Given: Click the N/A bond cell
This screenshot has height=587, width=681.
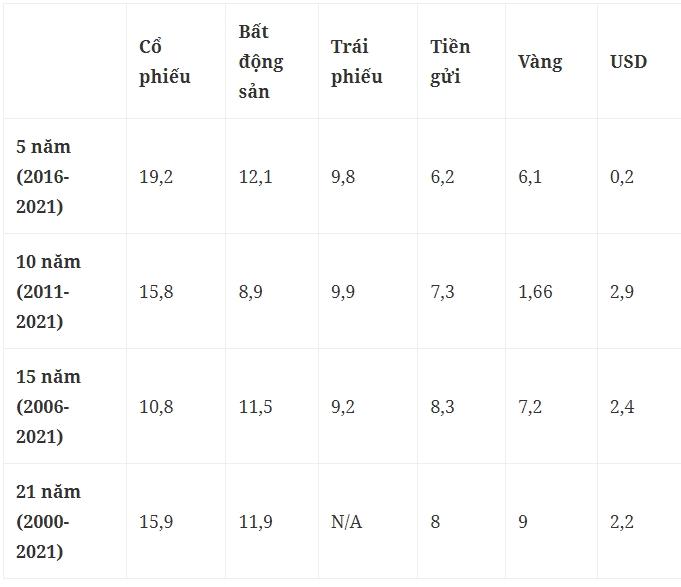Looking at the screenshot, I should (346, 522).
